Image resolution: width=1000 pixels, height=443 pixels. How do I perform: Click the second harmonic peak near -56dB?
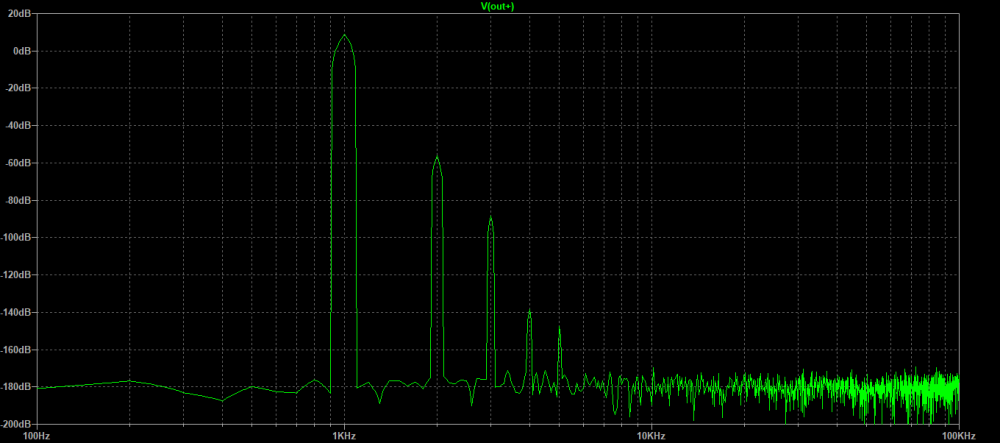coord(437,156)
